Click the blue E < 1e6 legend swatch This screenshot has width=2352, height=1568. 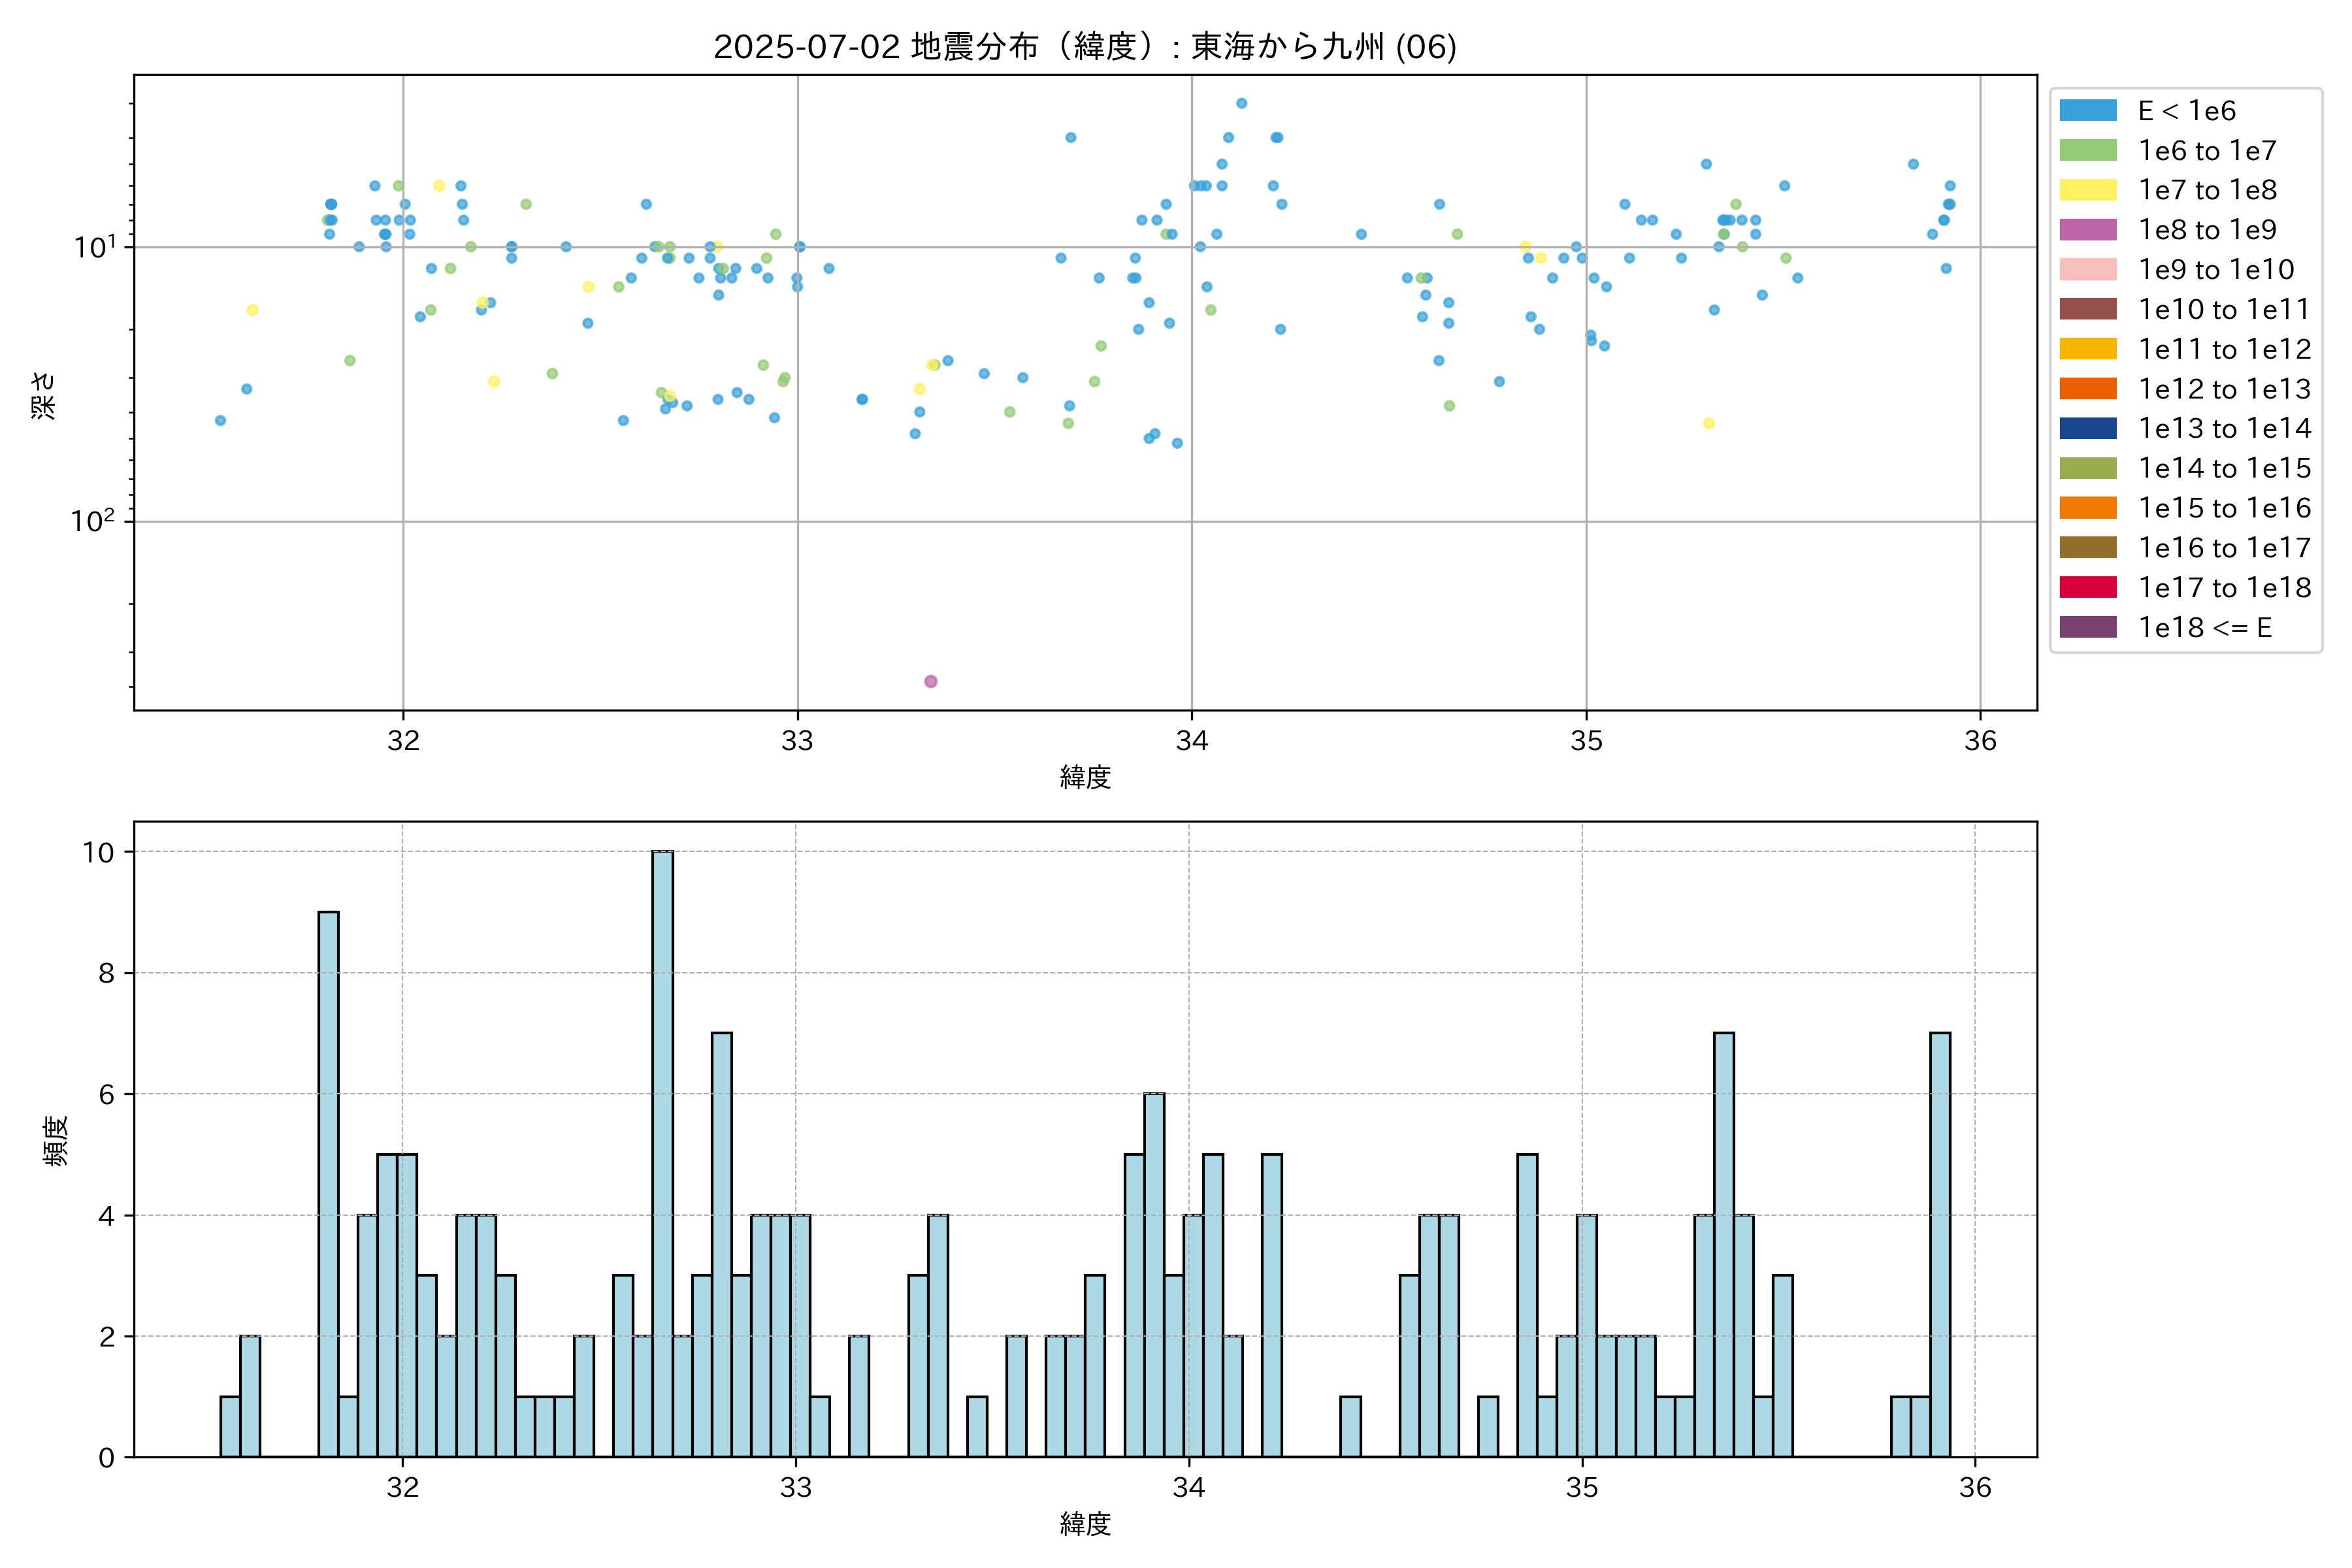pyautogui.click(x=2087, y=111)
